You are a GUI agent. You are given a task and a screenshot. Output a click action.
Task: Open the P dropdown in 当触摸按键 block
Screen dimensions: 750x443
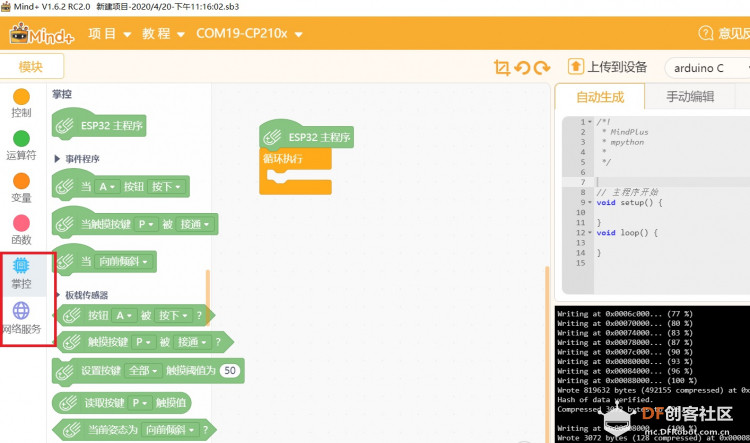[x=145, y=224]
